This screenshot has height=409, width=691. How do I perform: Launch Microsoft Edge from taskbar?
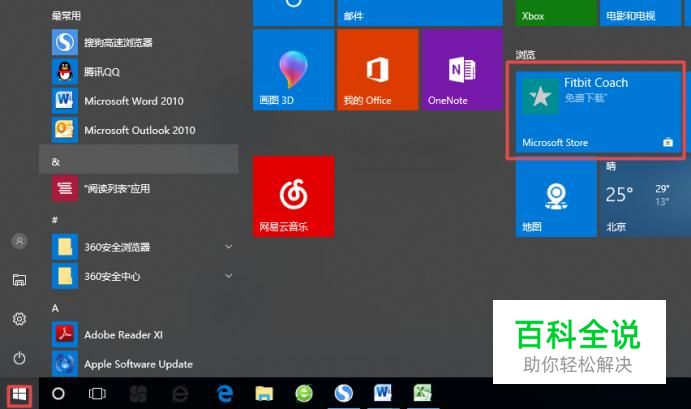[x=225, y=394]
